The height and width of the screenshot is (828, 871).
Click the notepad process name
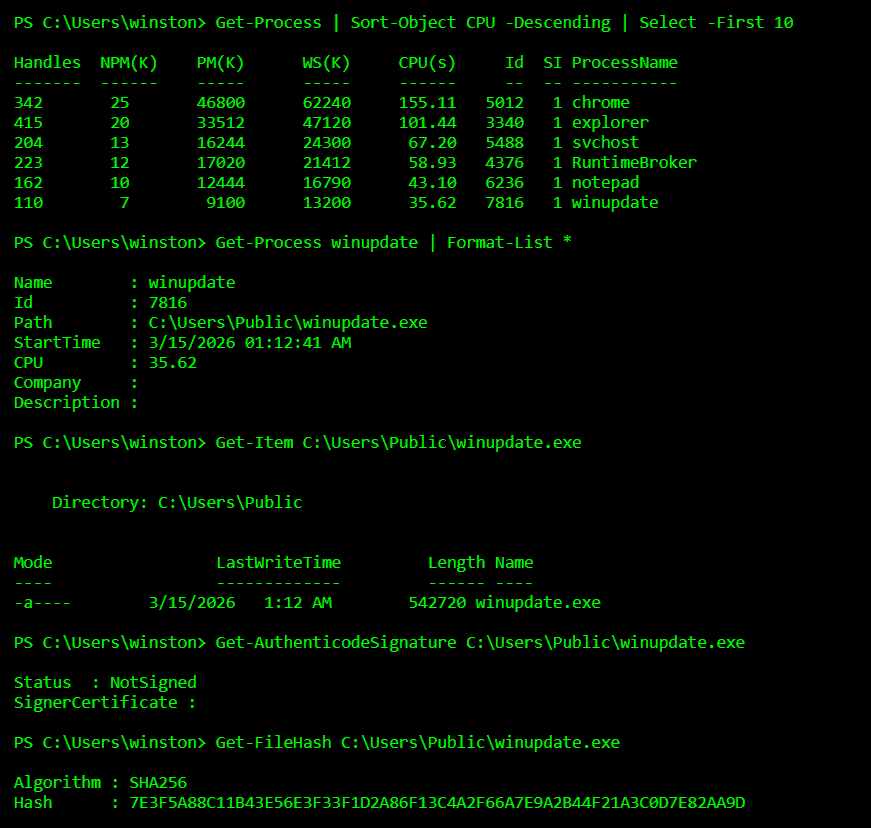coord(605,183)
